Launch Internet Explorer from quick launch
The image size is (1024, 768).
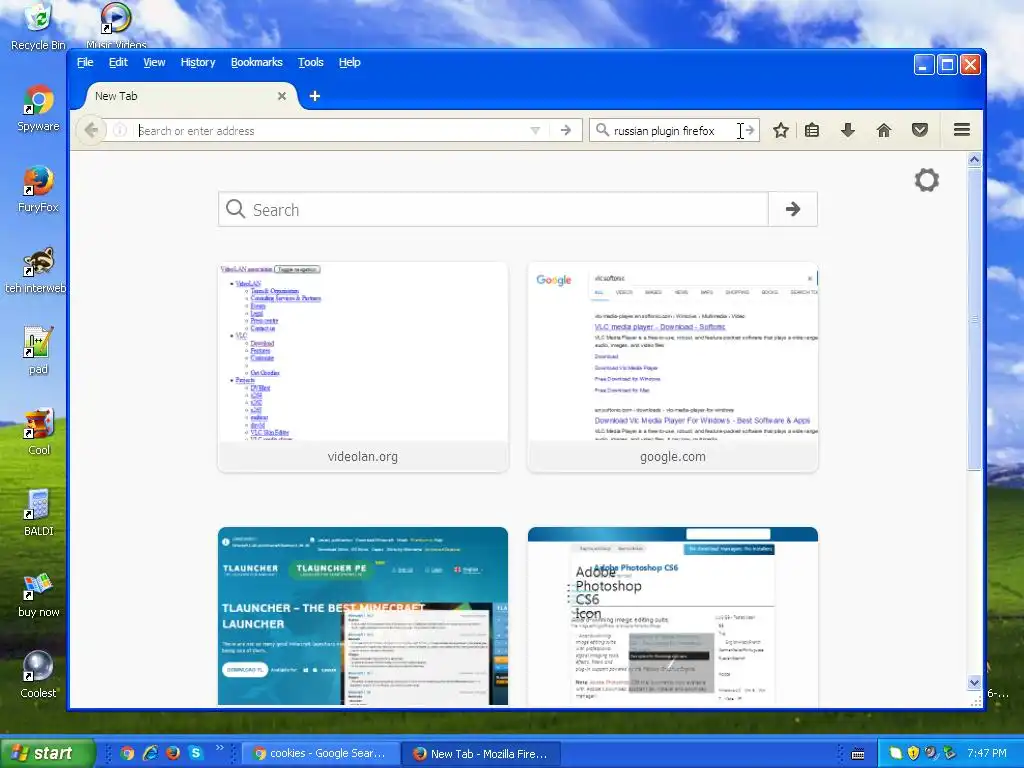[150, 753]
